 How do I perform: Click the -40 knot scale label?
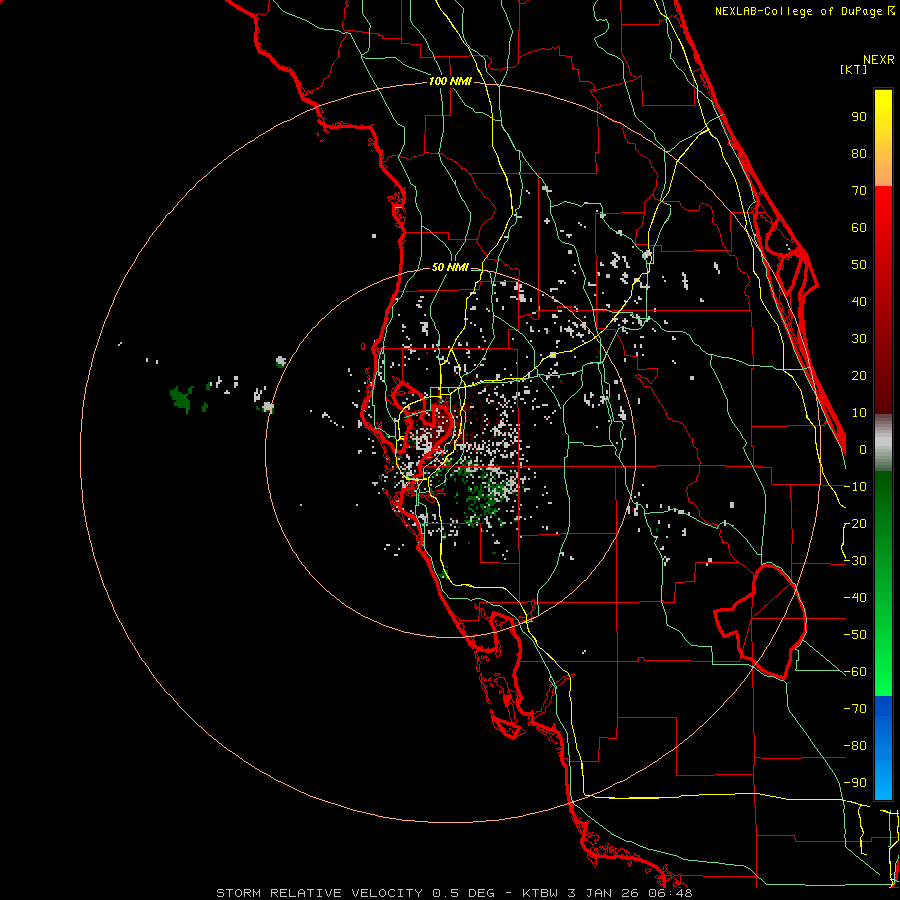[x=856, y=598]
